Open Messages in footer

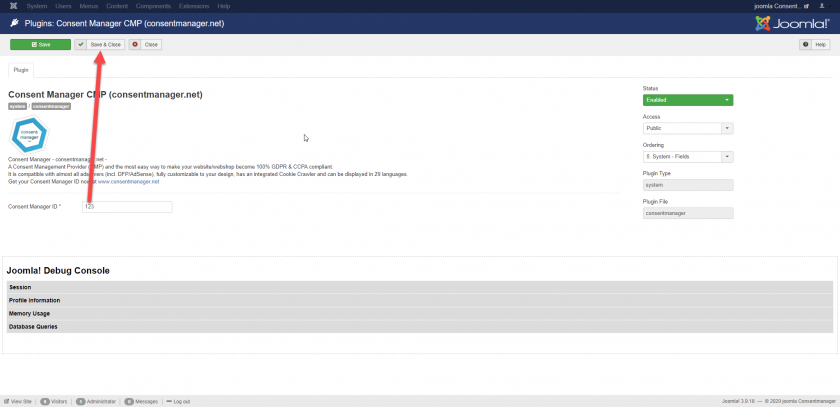pyautogui.click(x=141, y=401)
